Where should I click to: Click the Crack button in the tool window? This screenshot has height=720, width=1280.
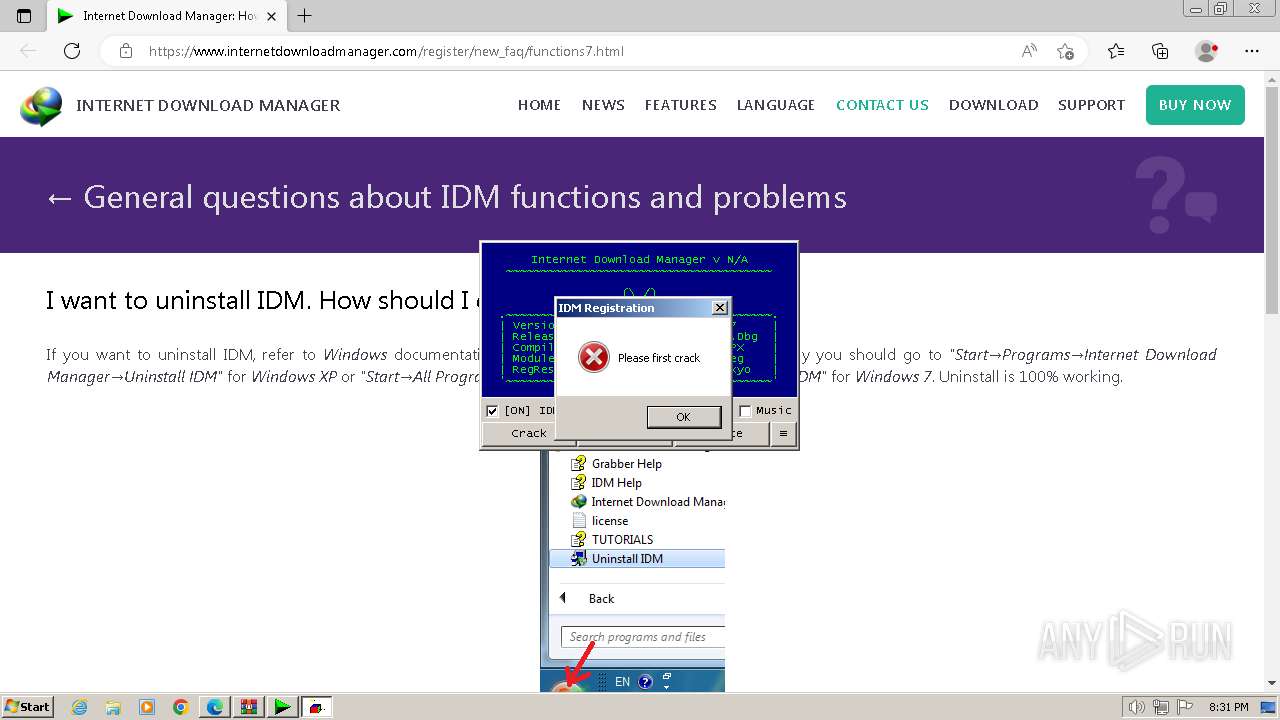coord(528,433)
